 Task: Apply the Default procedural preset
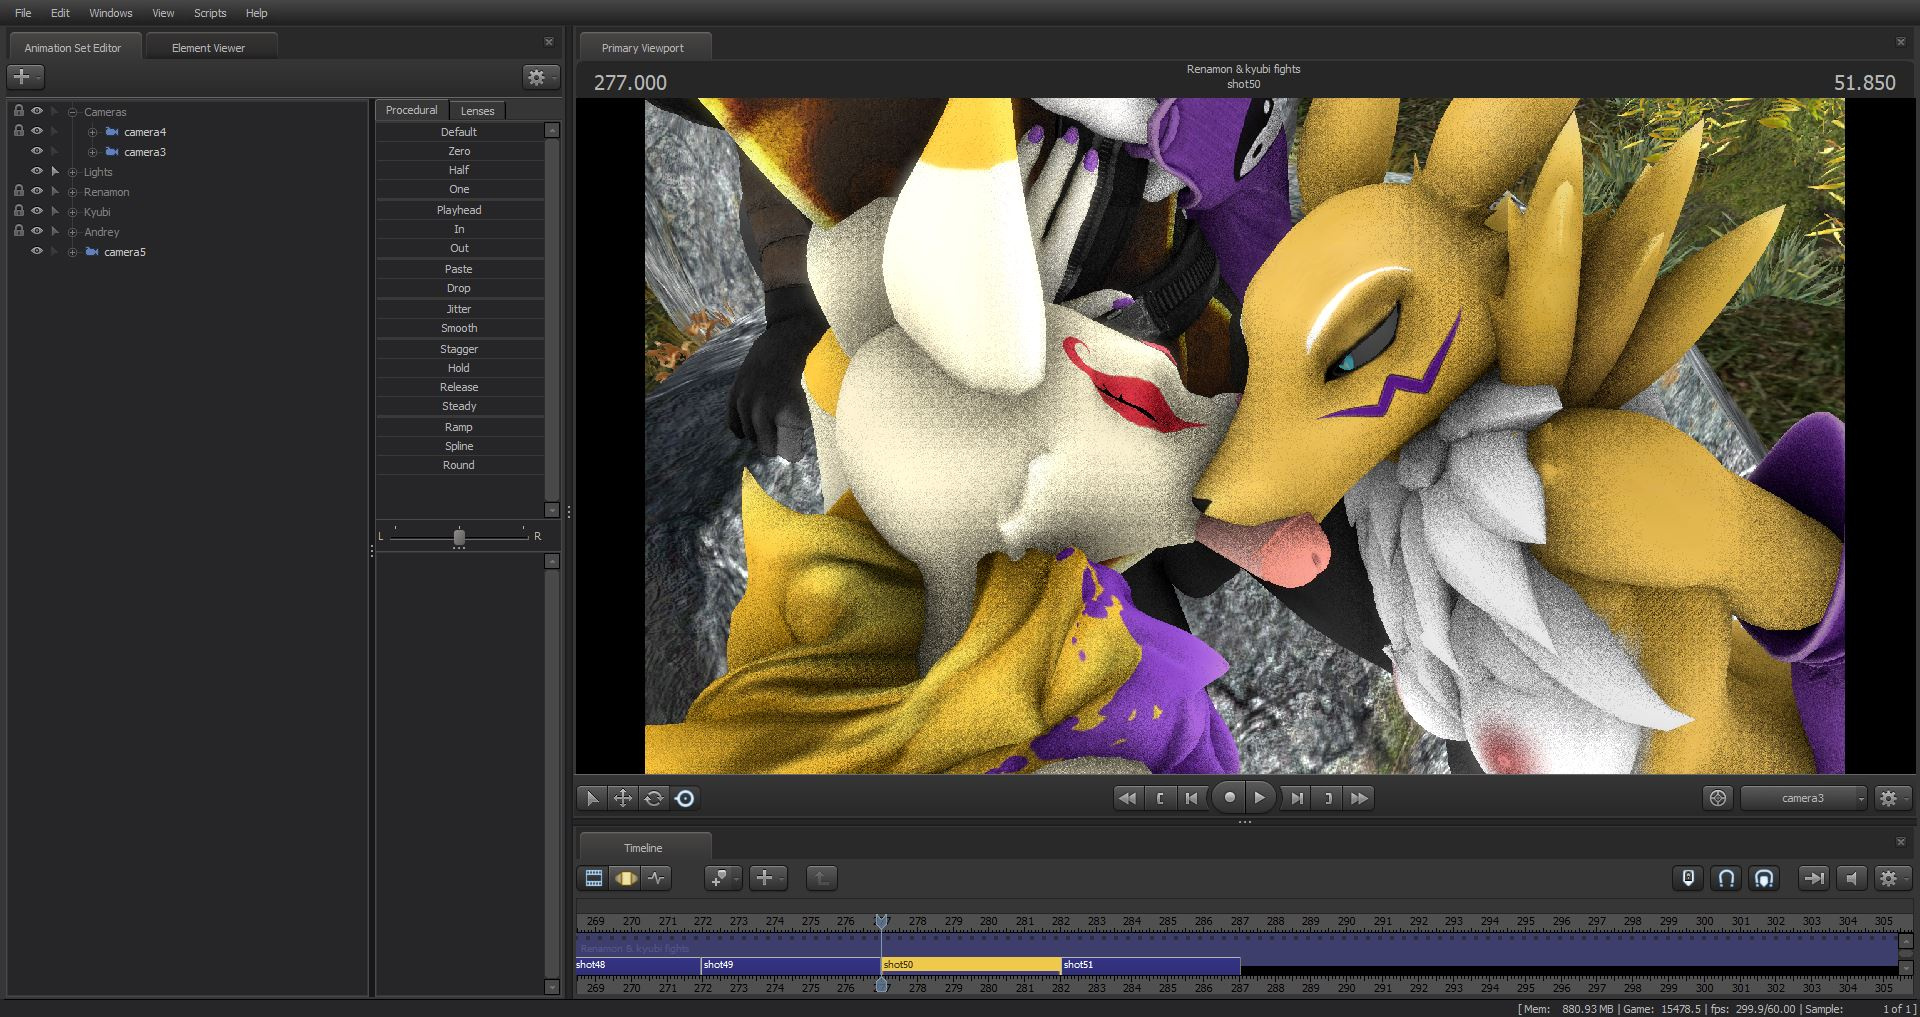click(x=460, y=132)
